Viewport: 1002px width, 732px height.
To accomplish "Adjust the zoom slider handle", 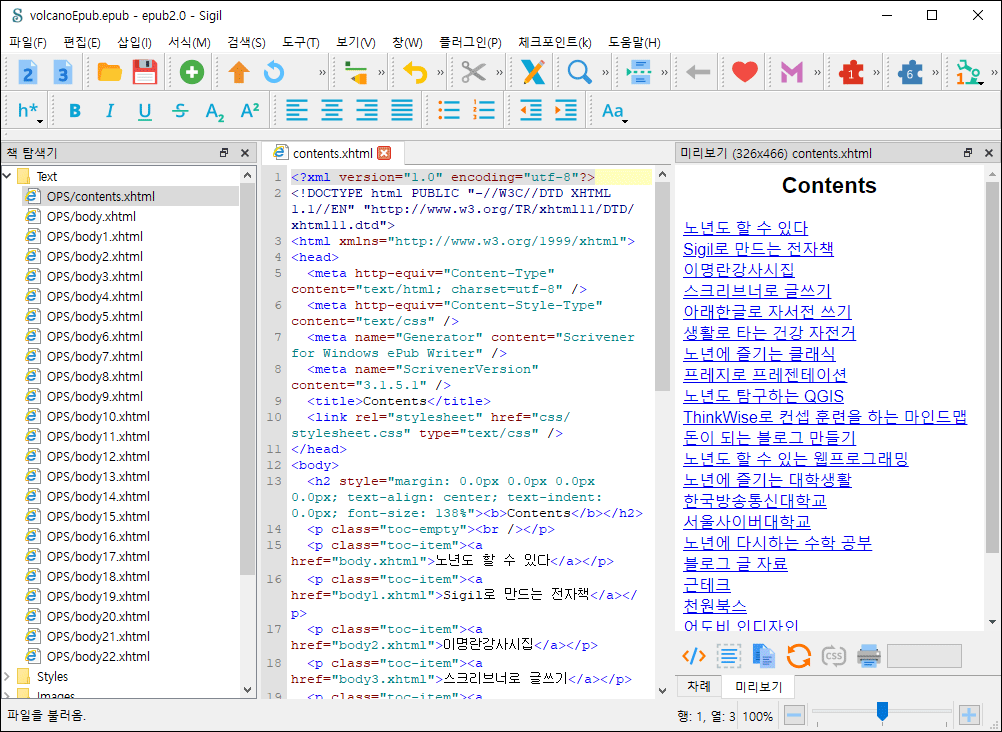I will (882, 711).
